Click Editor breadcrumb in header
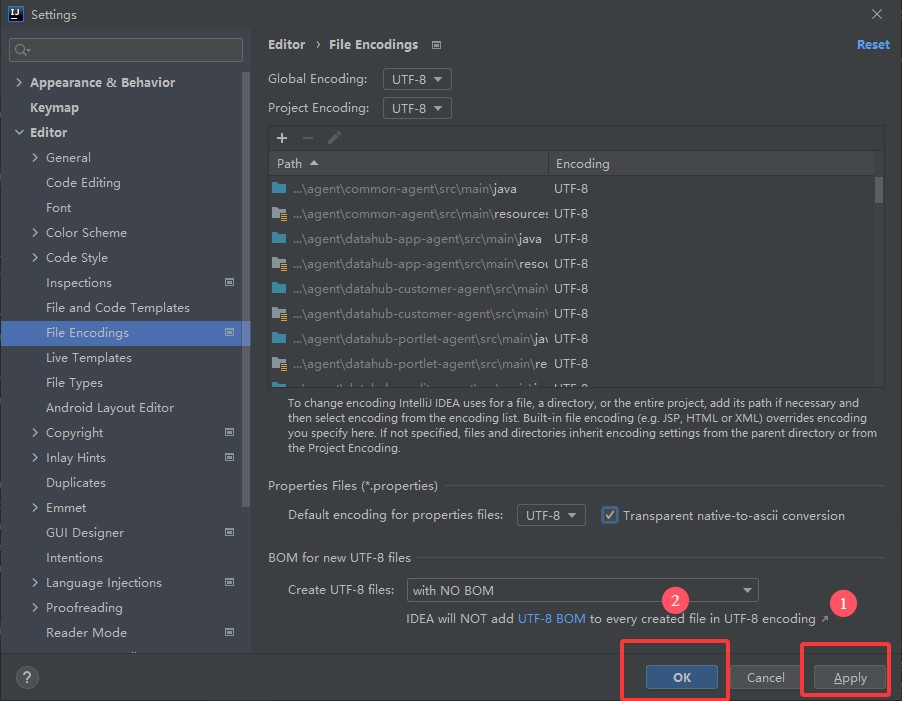The height and width of the screenshot is (701, 902). (286, 44)
